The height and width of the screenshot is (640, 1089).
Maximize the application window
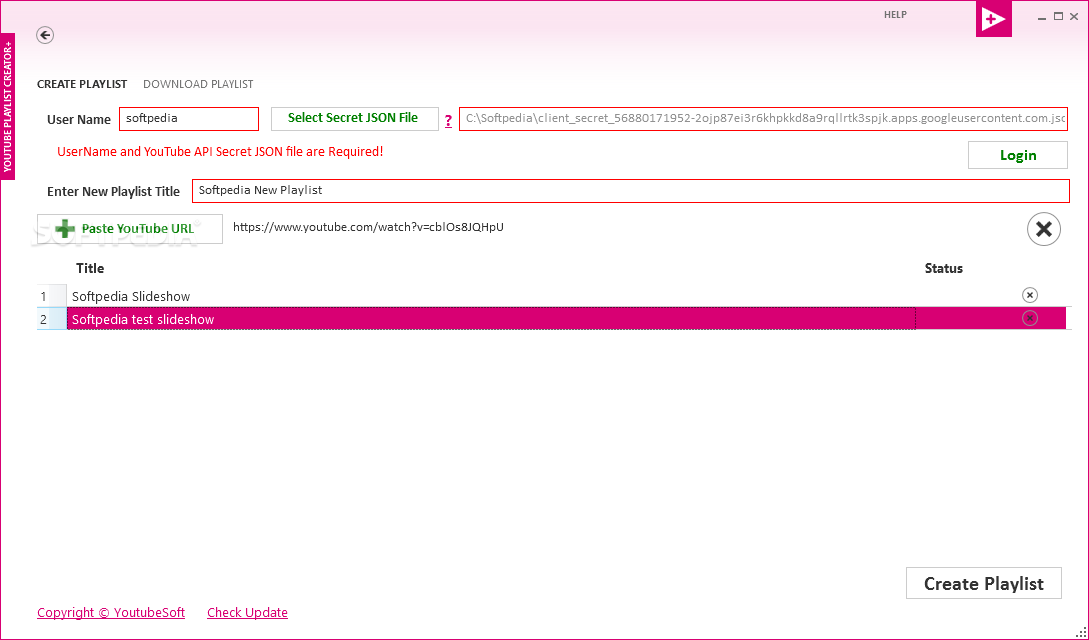(1058, 17)
